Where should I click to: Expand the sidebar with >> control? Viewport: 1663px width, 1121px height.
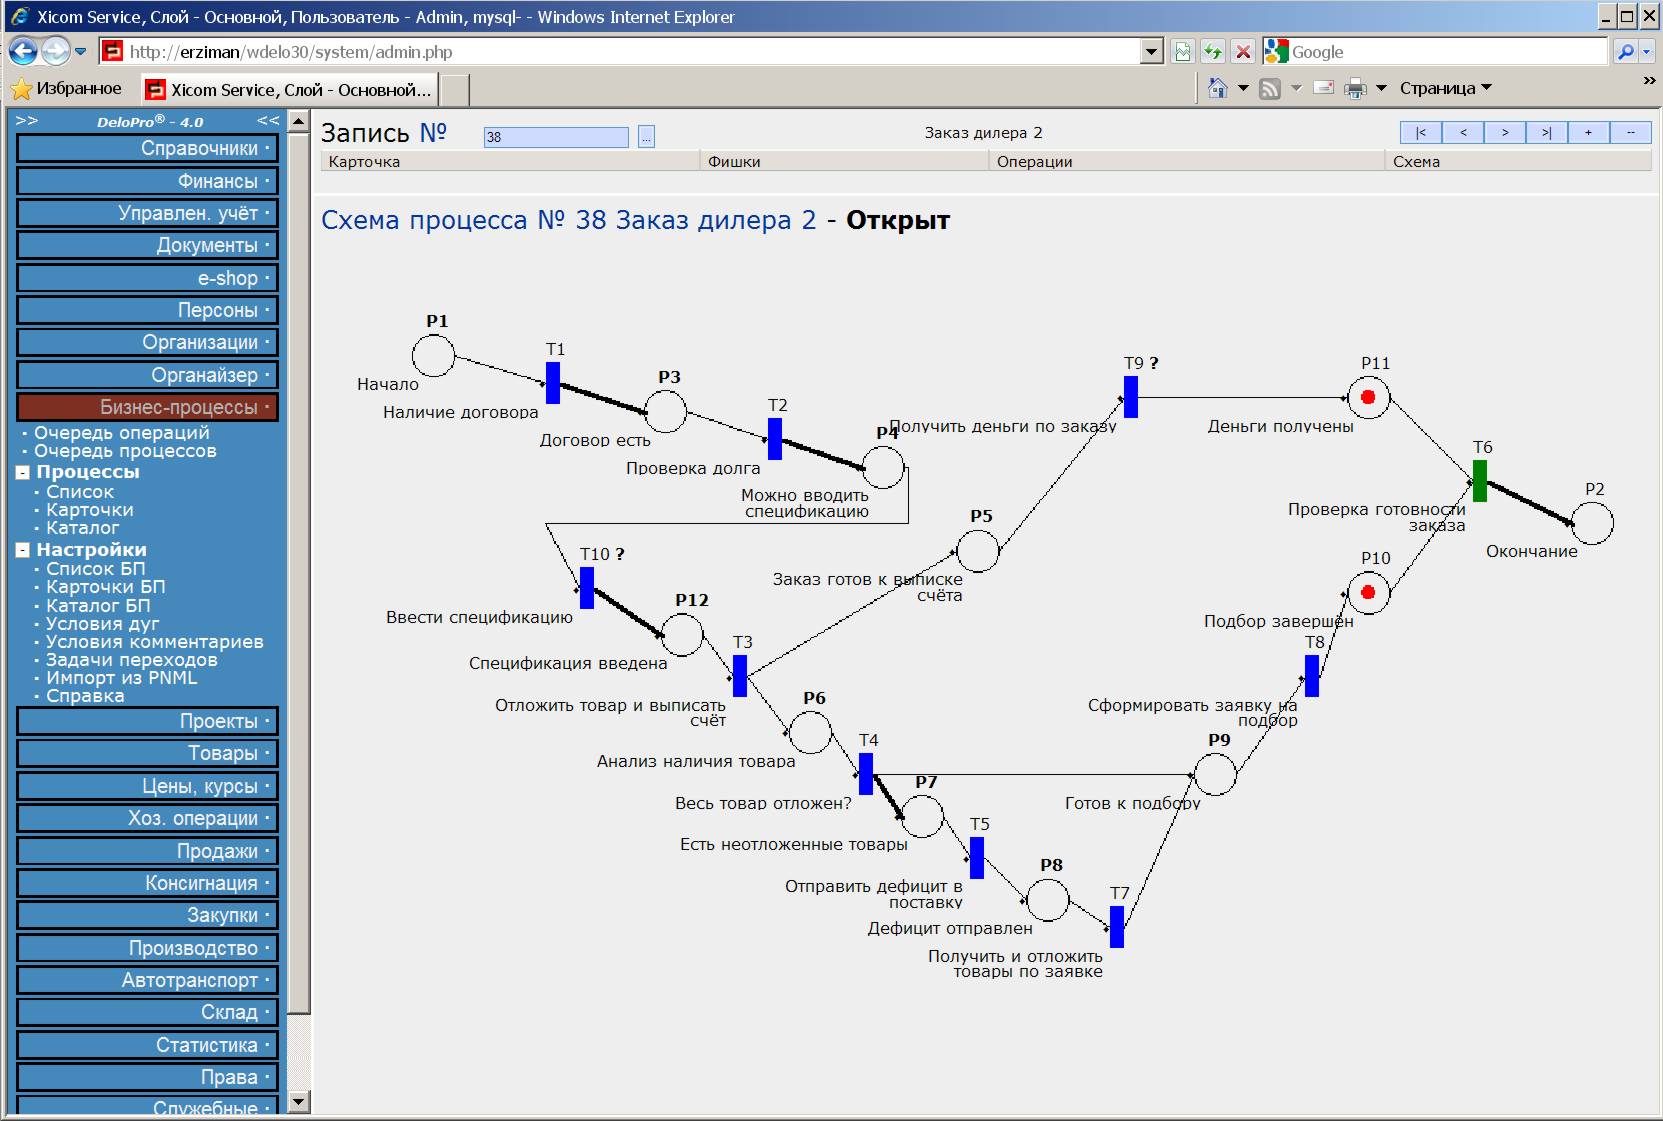[27, 121]
